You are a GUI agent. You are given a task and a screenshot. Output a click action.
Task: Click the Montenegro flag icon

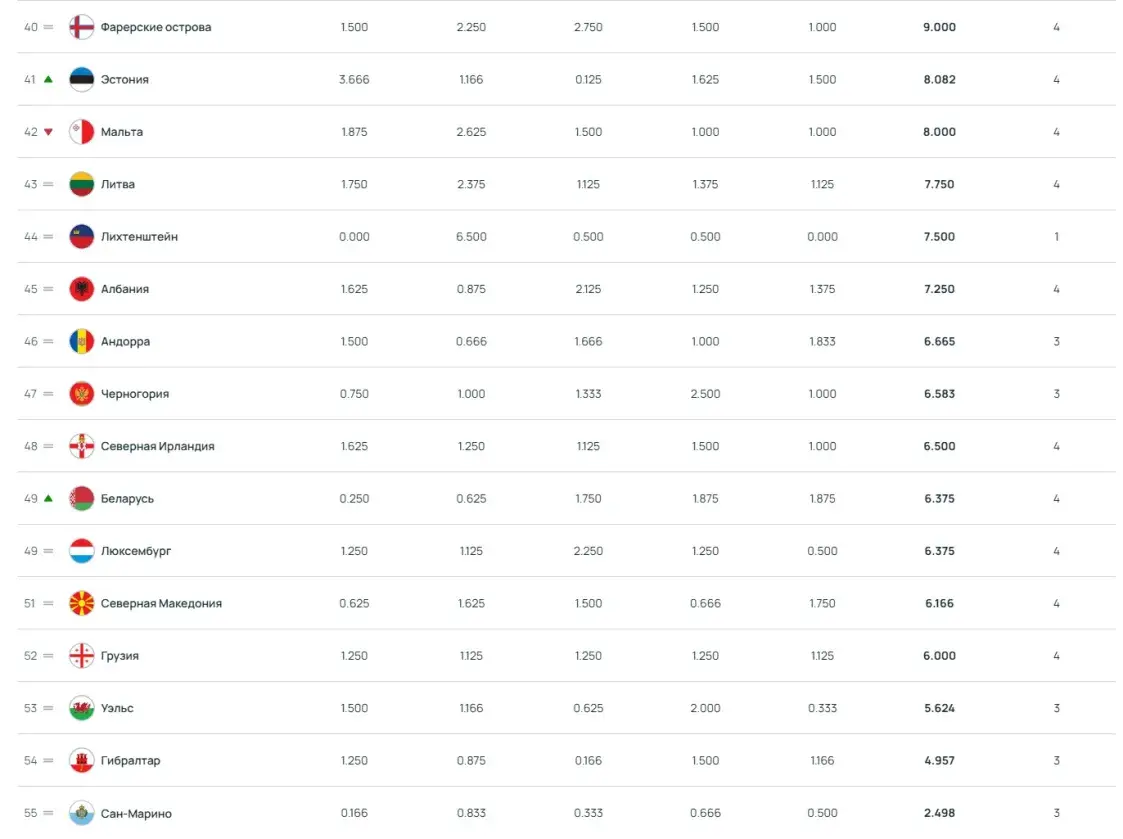[x=81, y=393]
